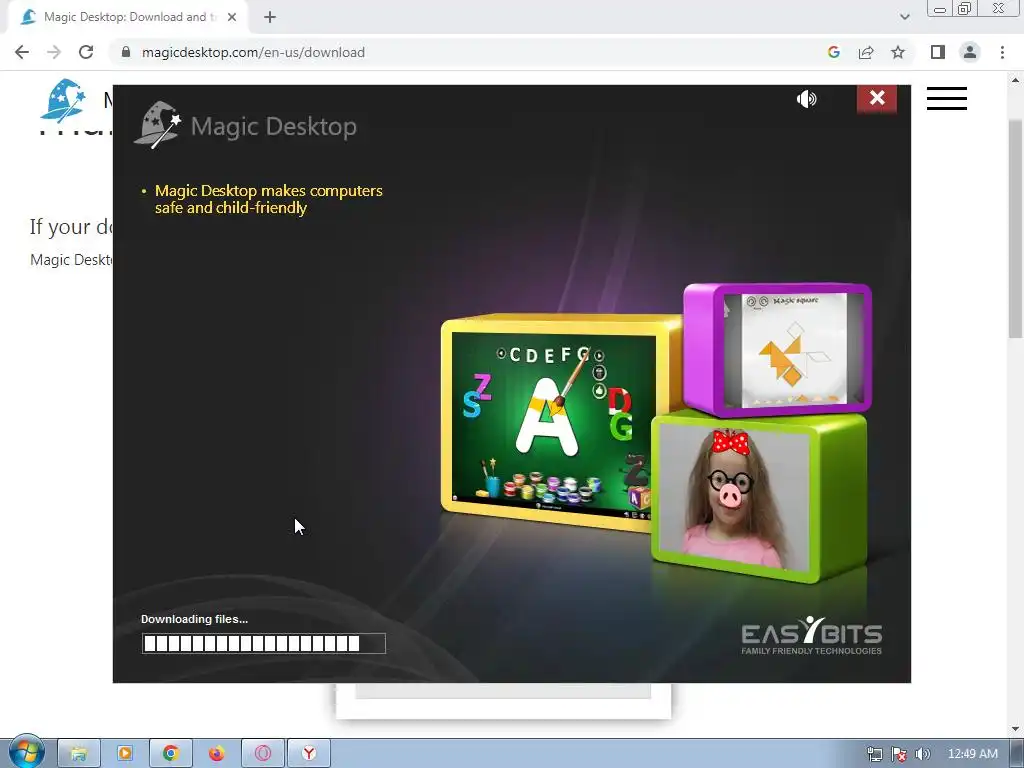Image resolution: width=1024 pixels, height=768 pixels.
Task: Open the Chrome three-dot menu
Action: (x=1002, y=52)
